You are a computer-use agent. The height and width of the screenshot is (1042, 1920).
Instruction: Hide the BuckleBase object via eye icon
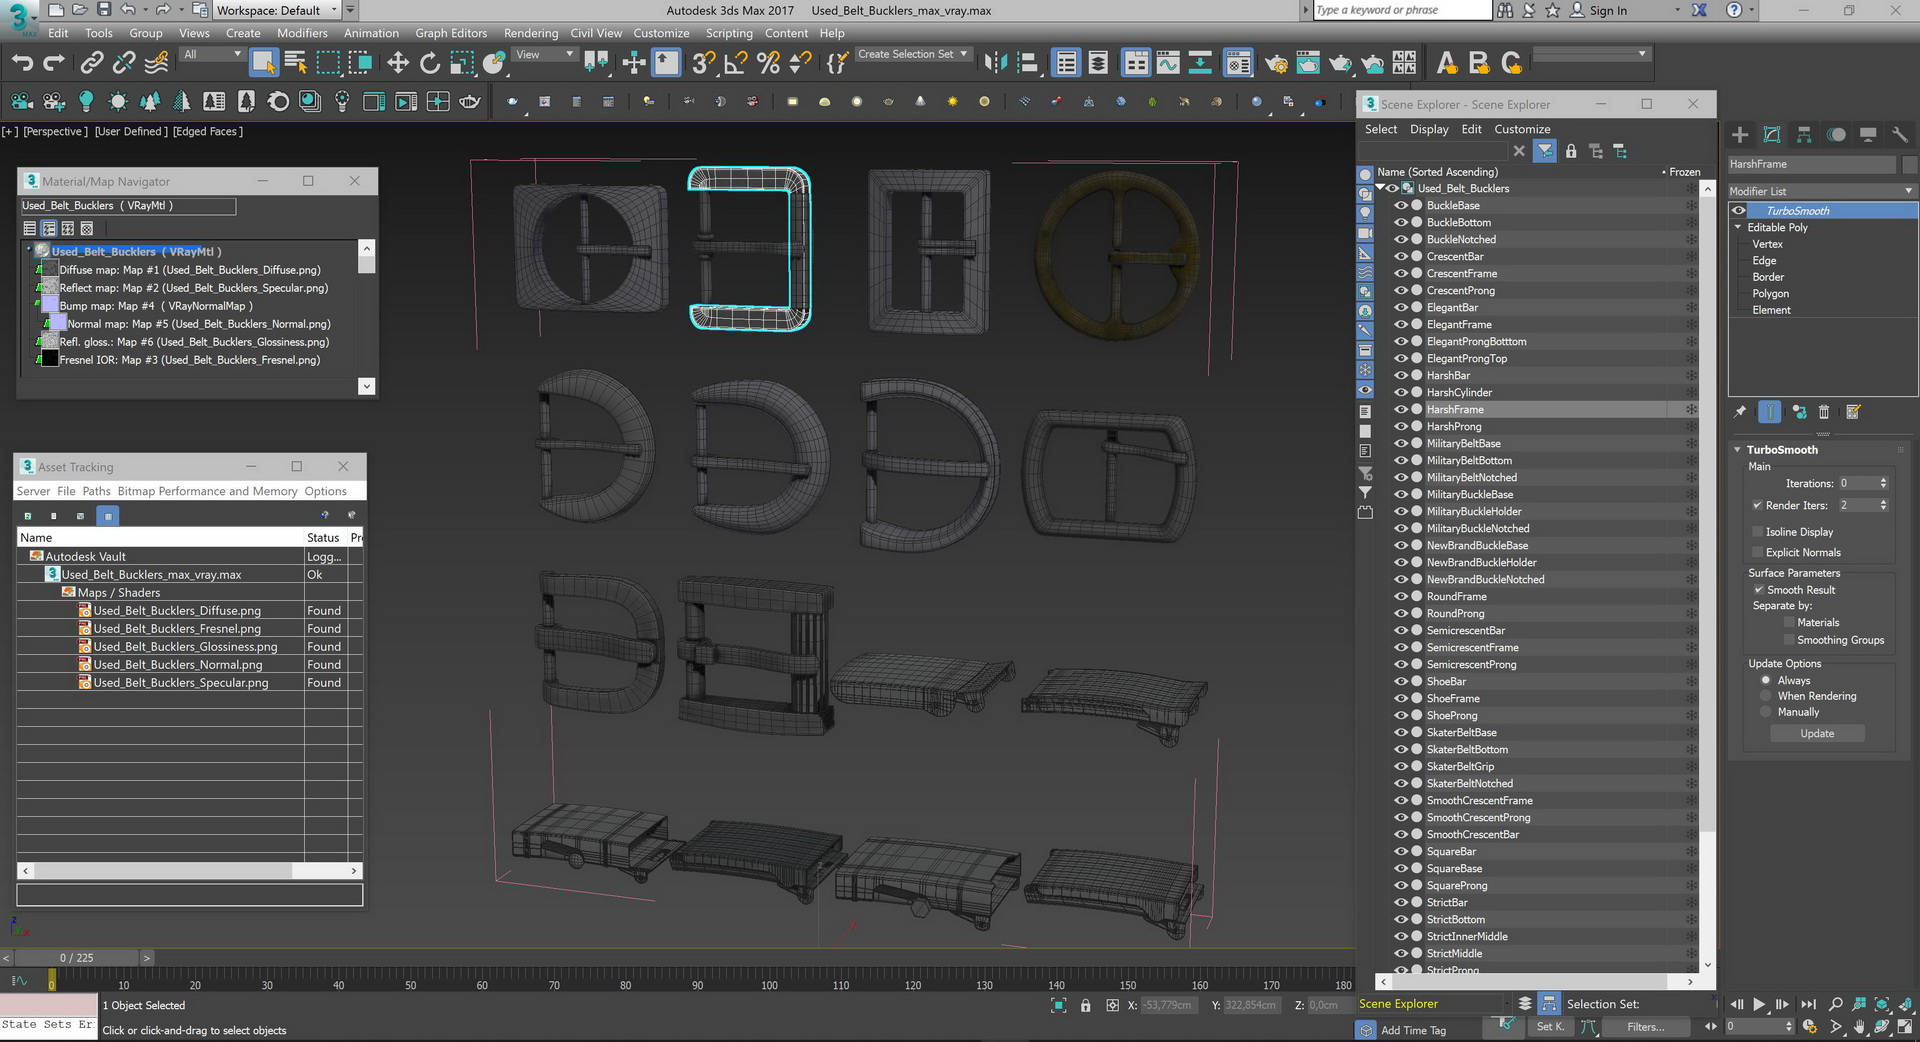(x=1400, y=206)
